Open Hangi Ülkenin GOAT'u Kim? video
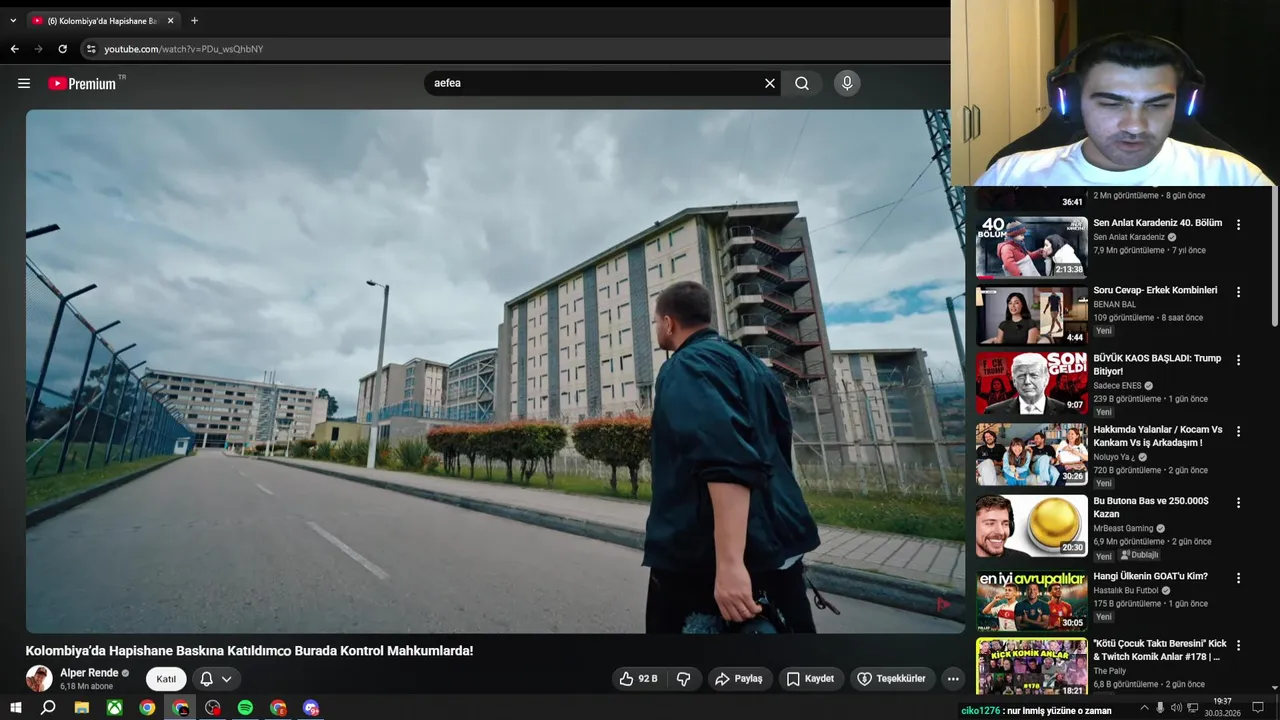The width and height of the screenshot is (1280, 720). 1150,576
